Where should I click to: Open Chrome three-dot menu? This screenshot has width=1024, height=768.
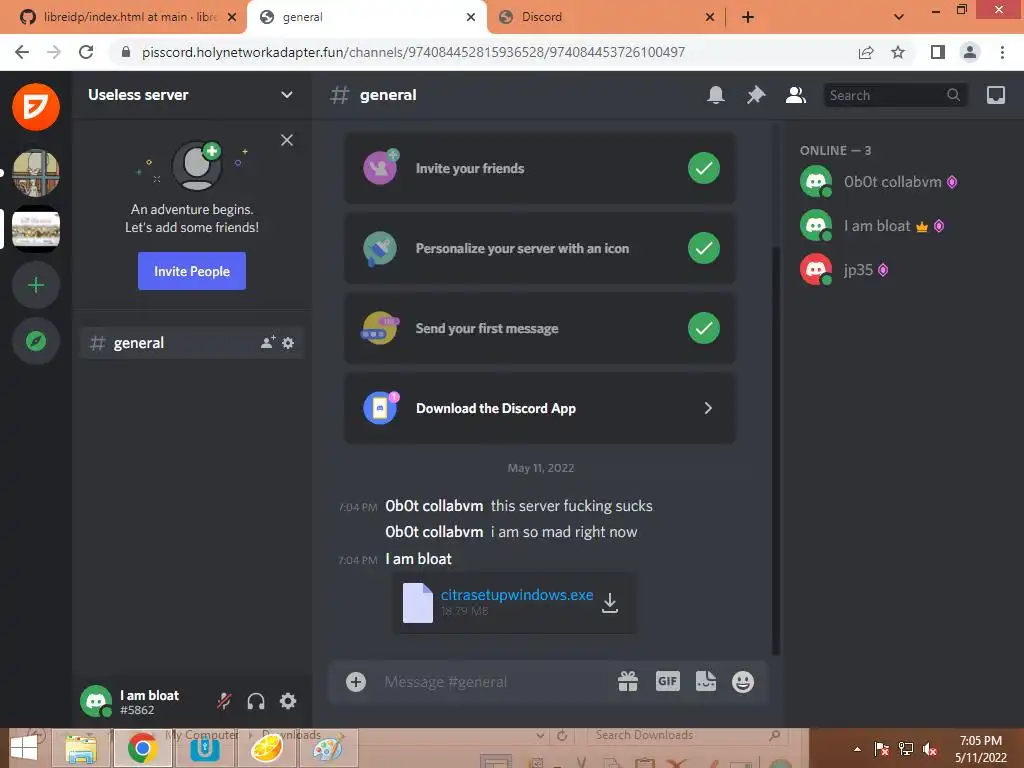1002,52
